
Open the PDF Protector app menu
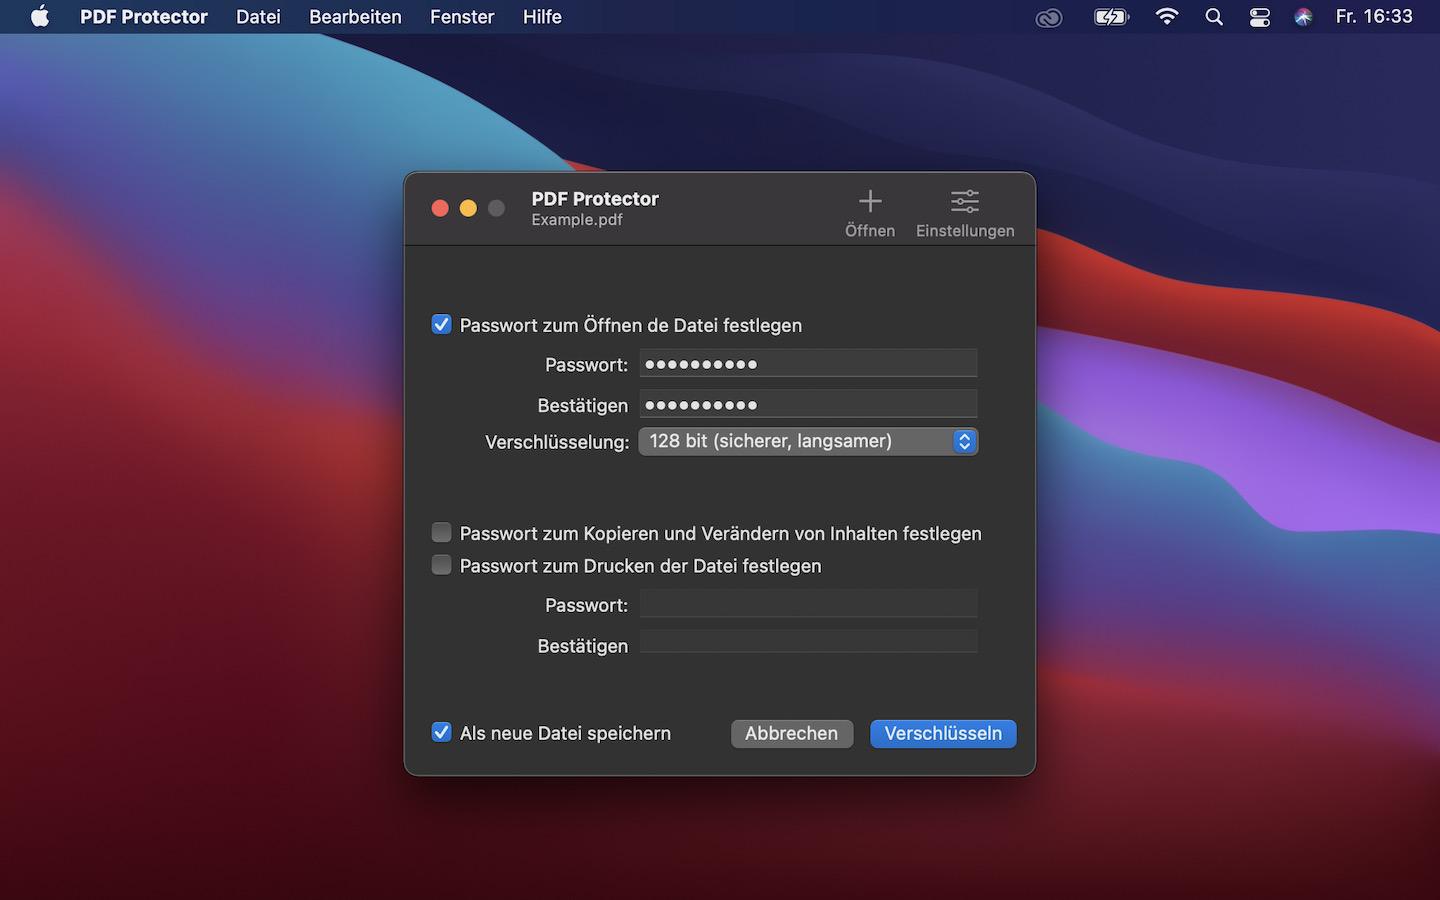tap(144, 17)
